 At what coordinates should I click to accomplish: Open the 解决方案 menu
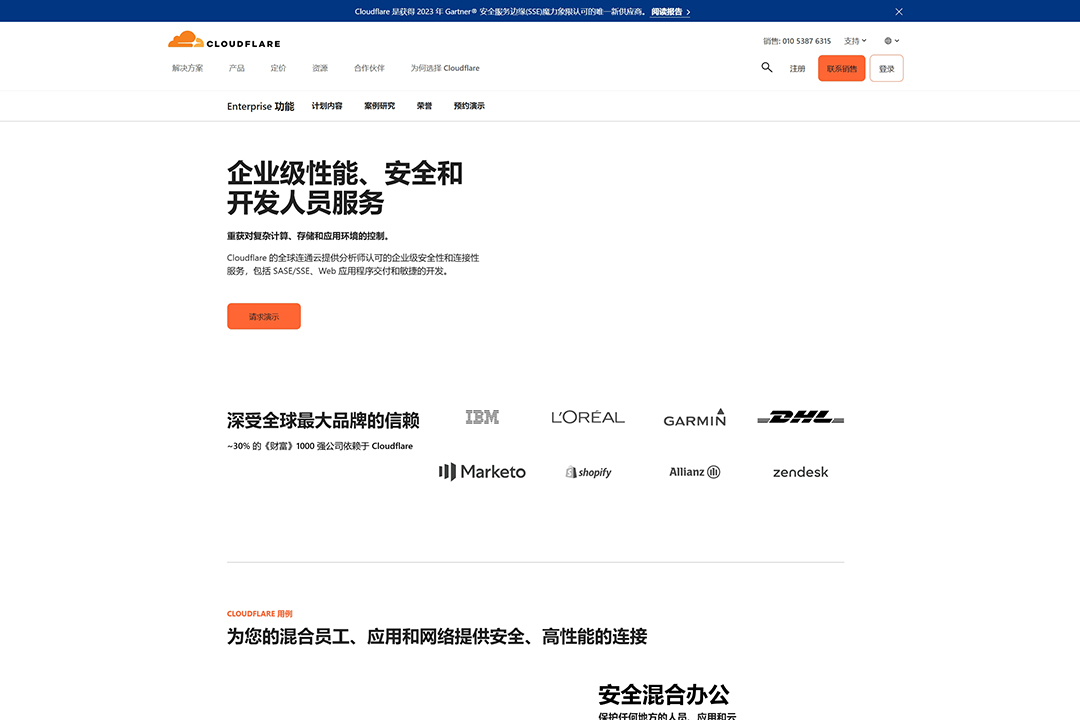[187, 68]
